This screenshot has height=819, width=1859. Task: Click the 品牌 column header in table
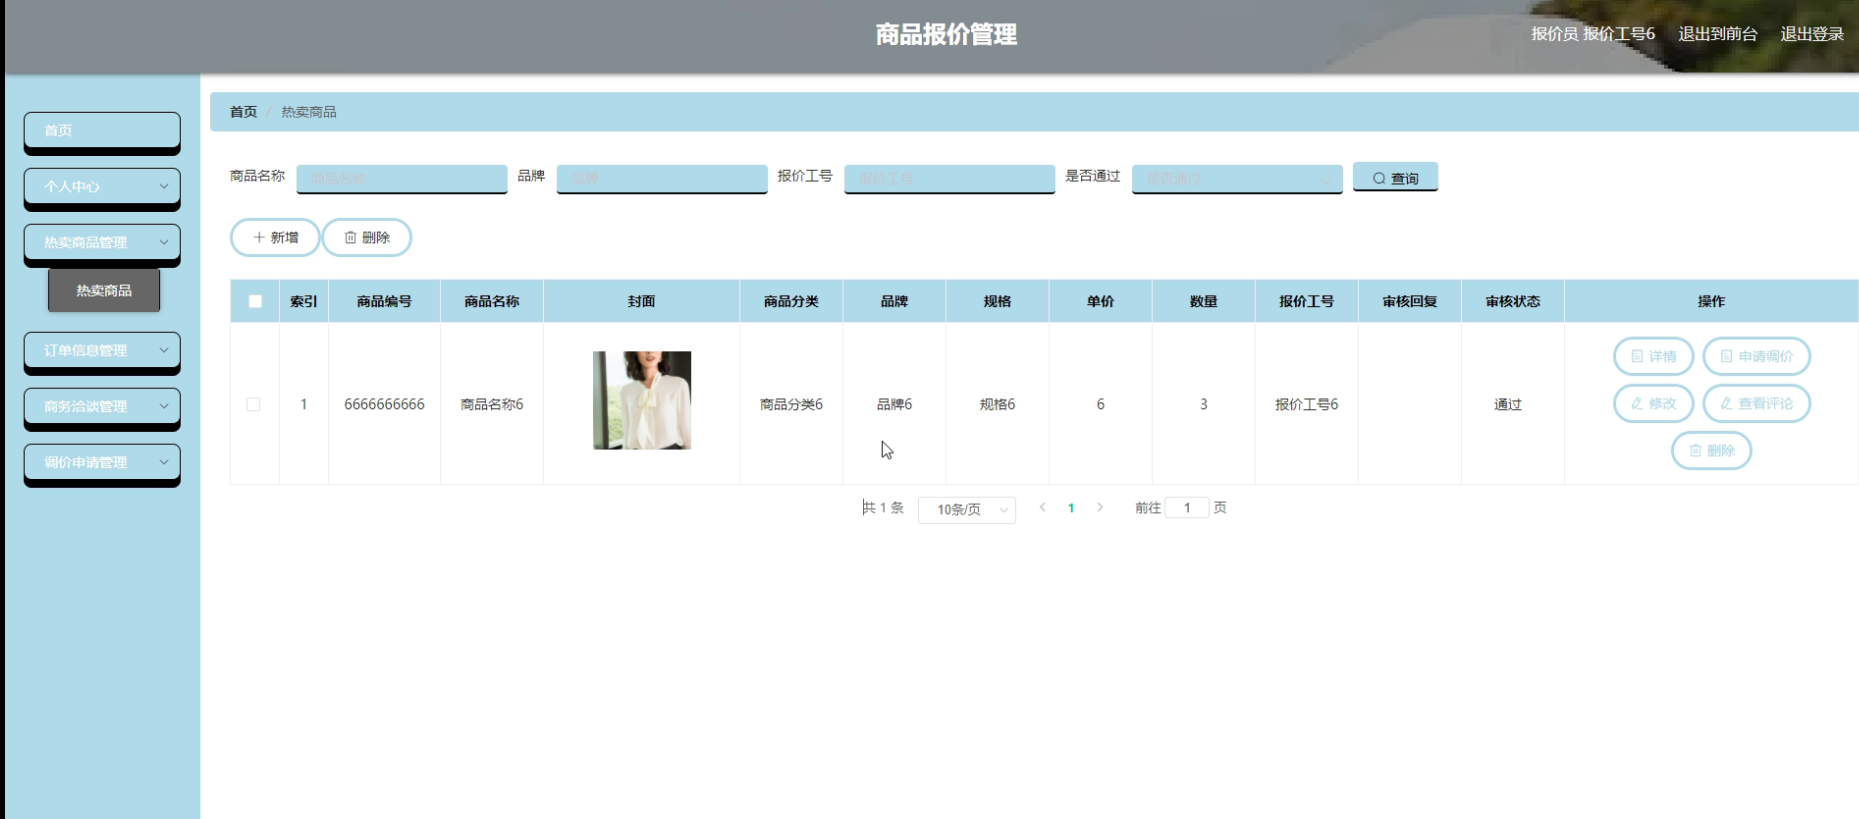point(894,302)
